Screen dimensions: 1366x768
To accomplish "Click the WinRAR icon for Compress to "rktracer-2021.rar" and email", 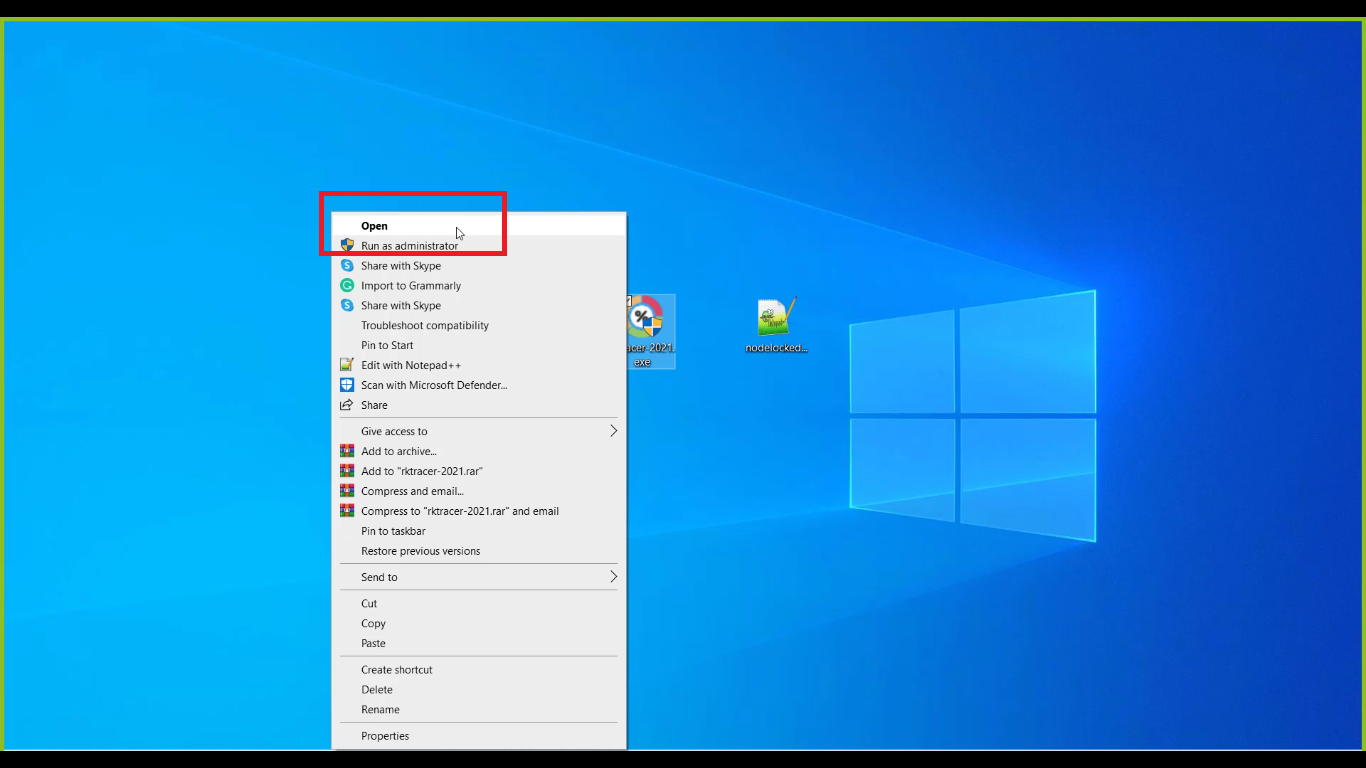I will [347, 511].
